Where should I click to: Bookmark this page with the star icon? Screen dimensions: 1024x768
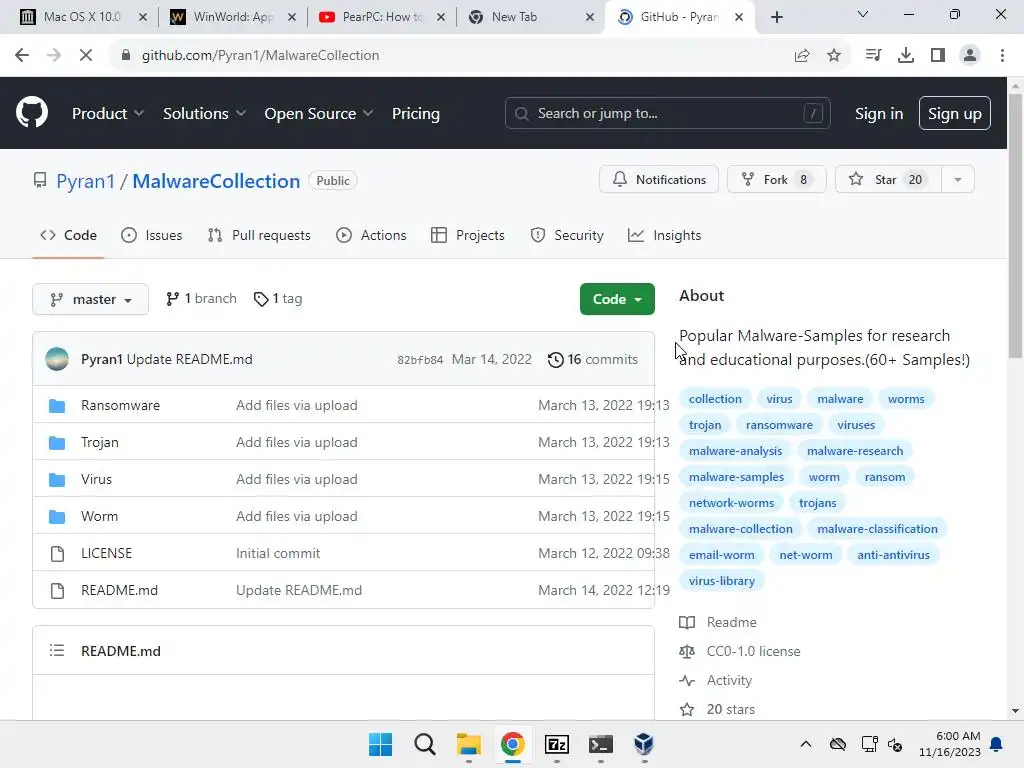[x=834, y=56]
